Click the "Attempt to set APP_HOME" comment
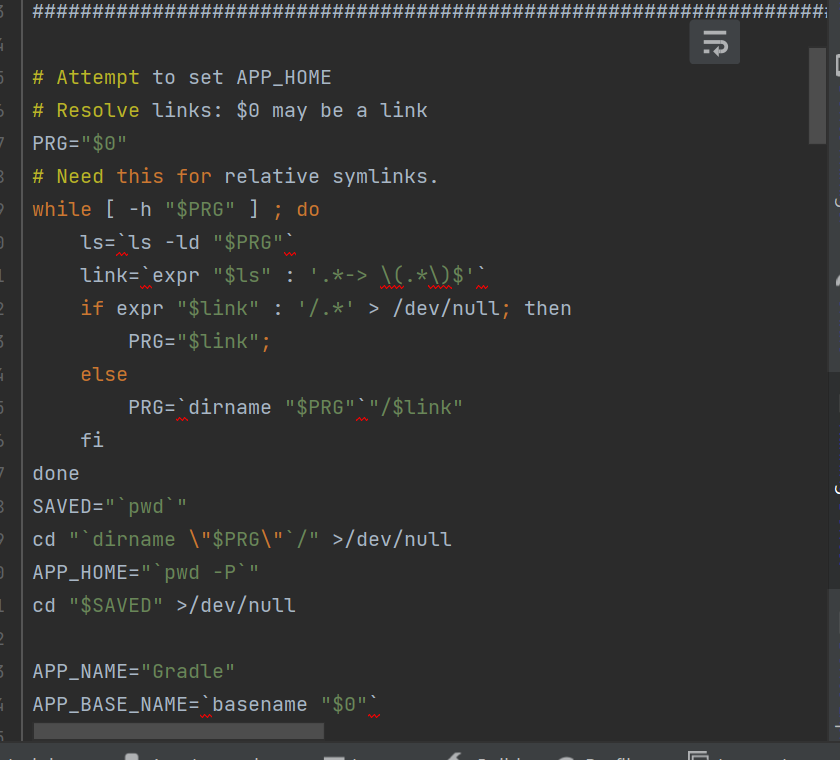 pyautogui.click(x=182, y=77)
